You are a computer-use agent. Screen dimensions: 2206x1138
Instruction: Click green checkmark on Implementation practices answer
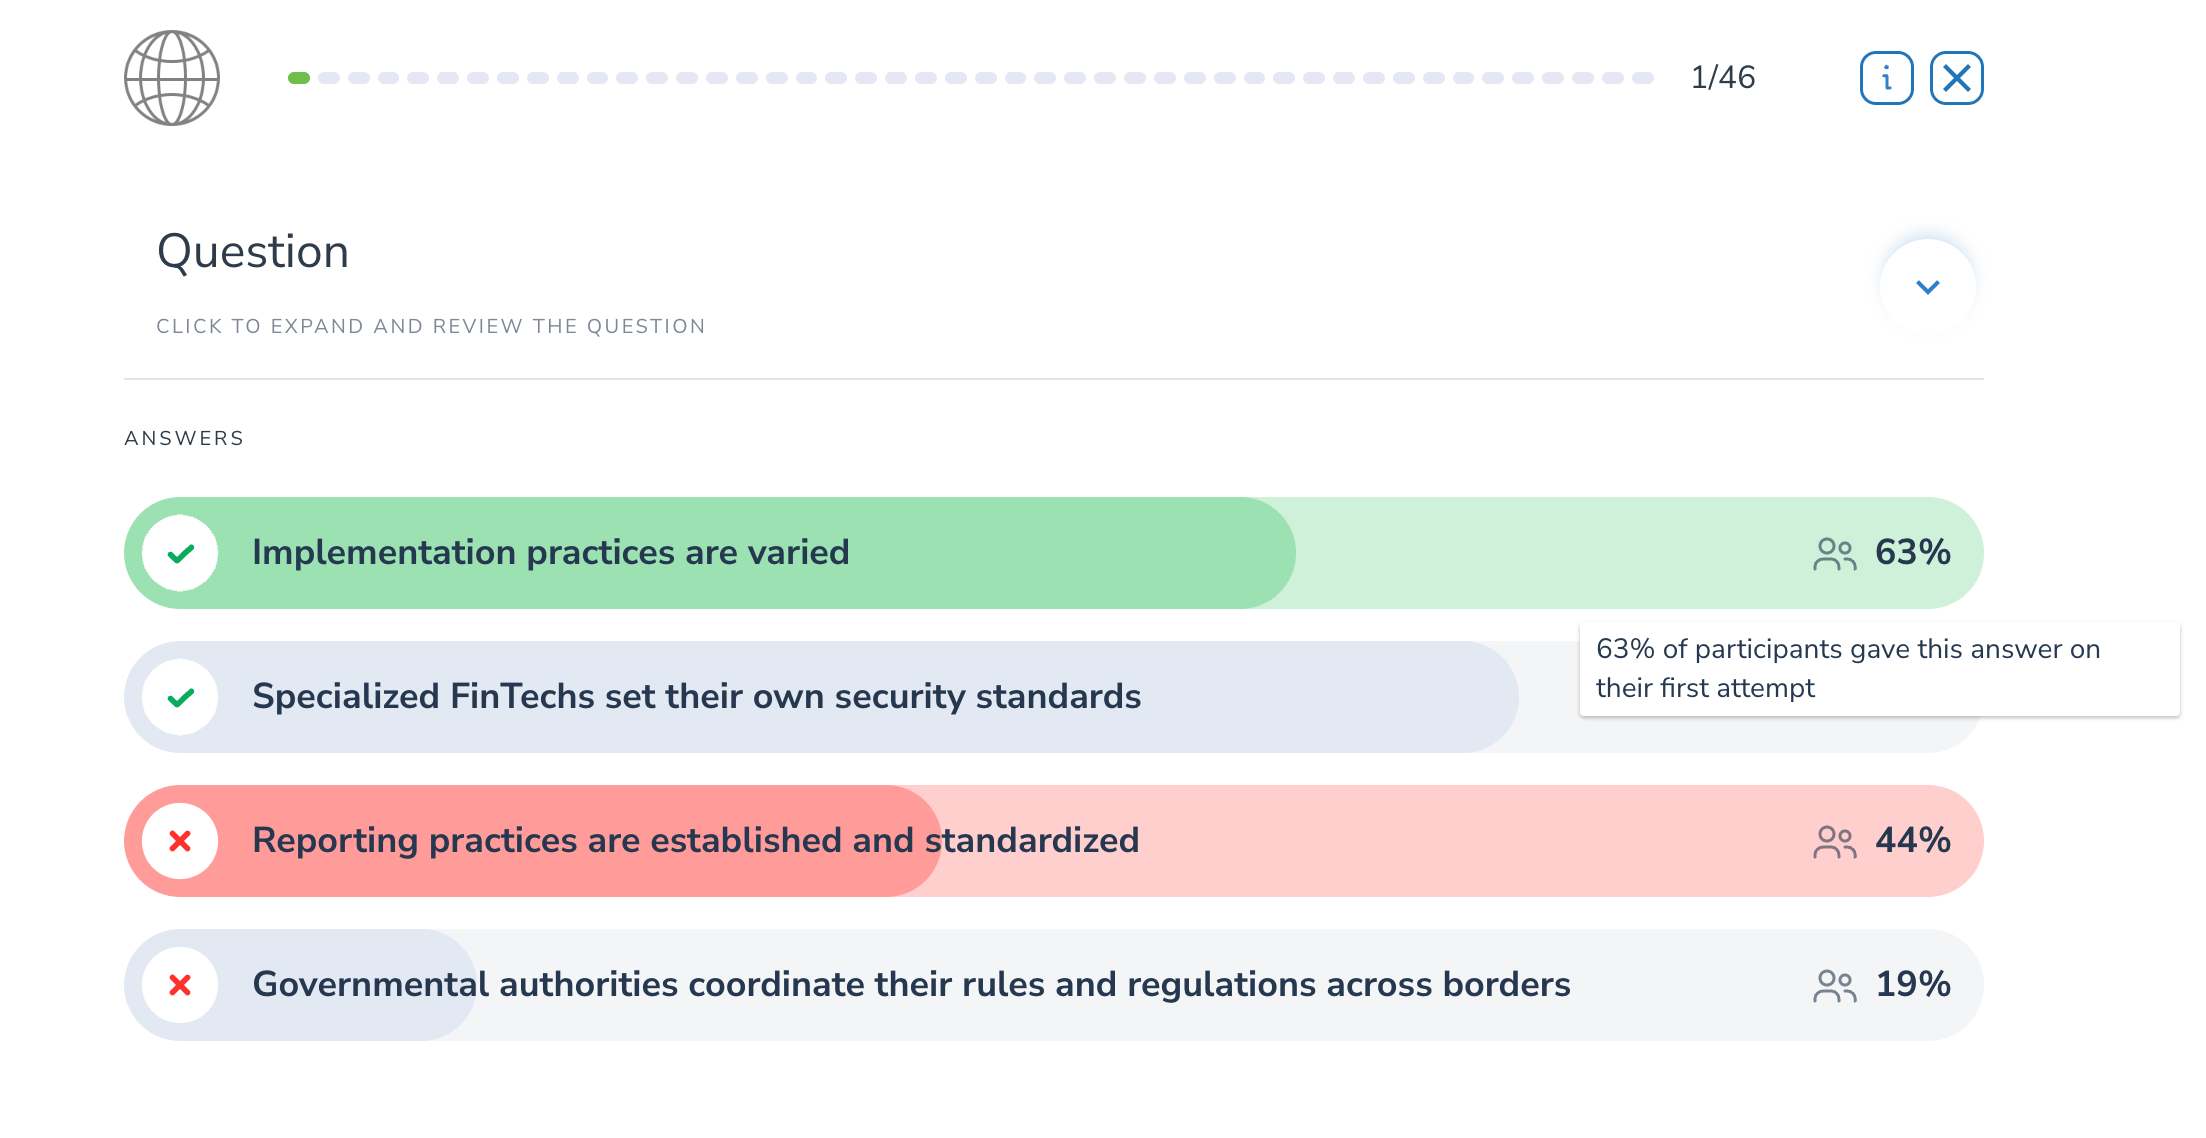(x=180, y=554)
